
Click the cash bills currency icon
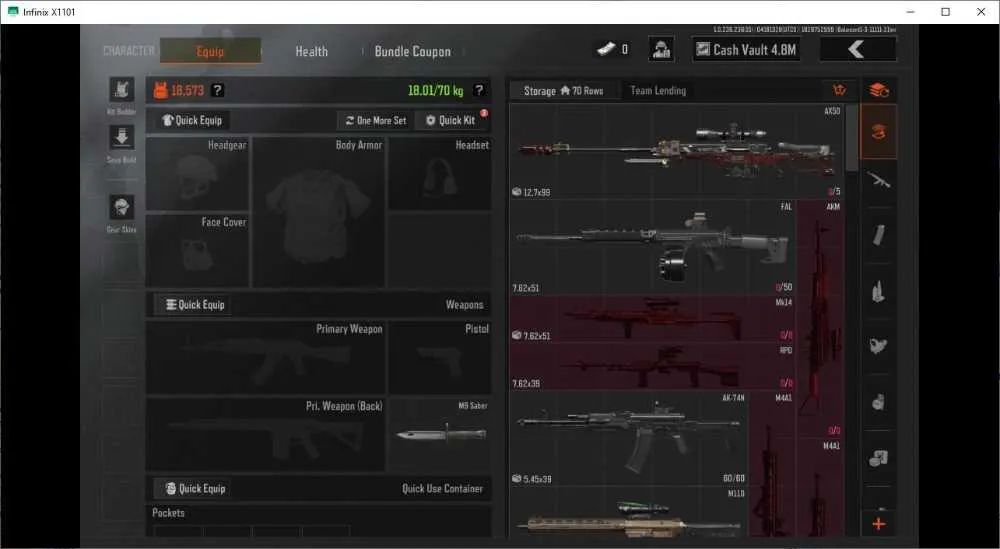(x=606, y=49)
